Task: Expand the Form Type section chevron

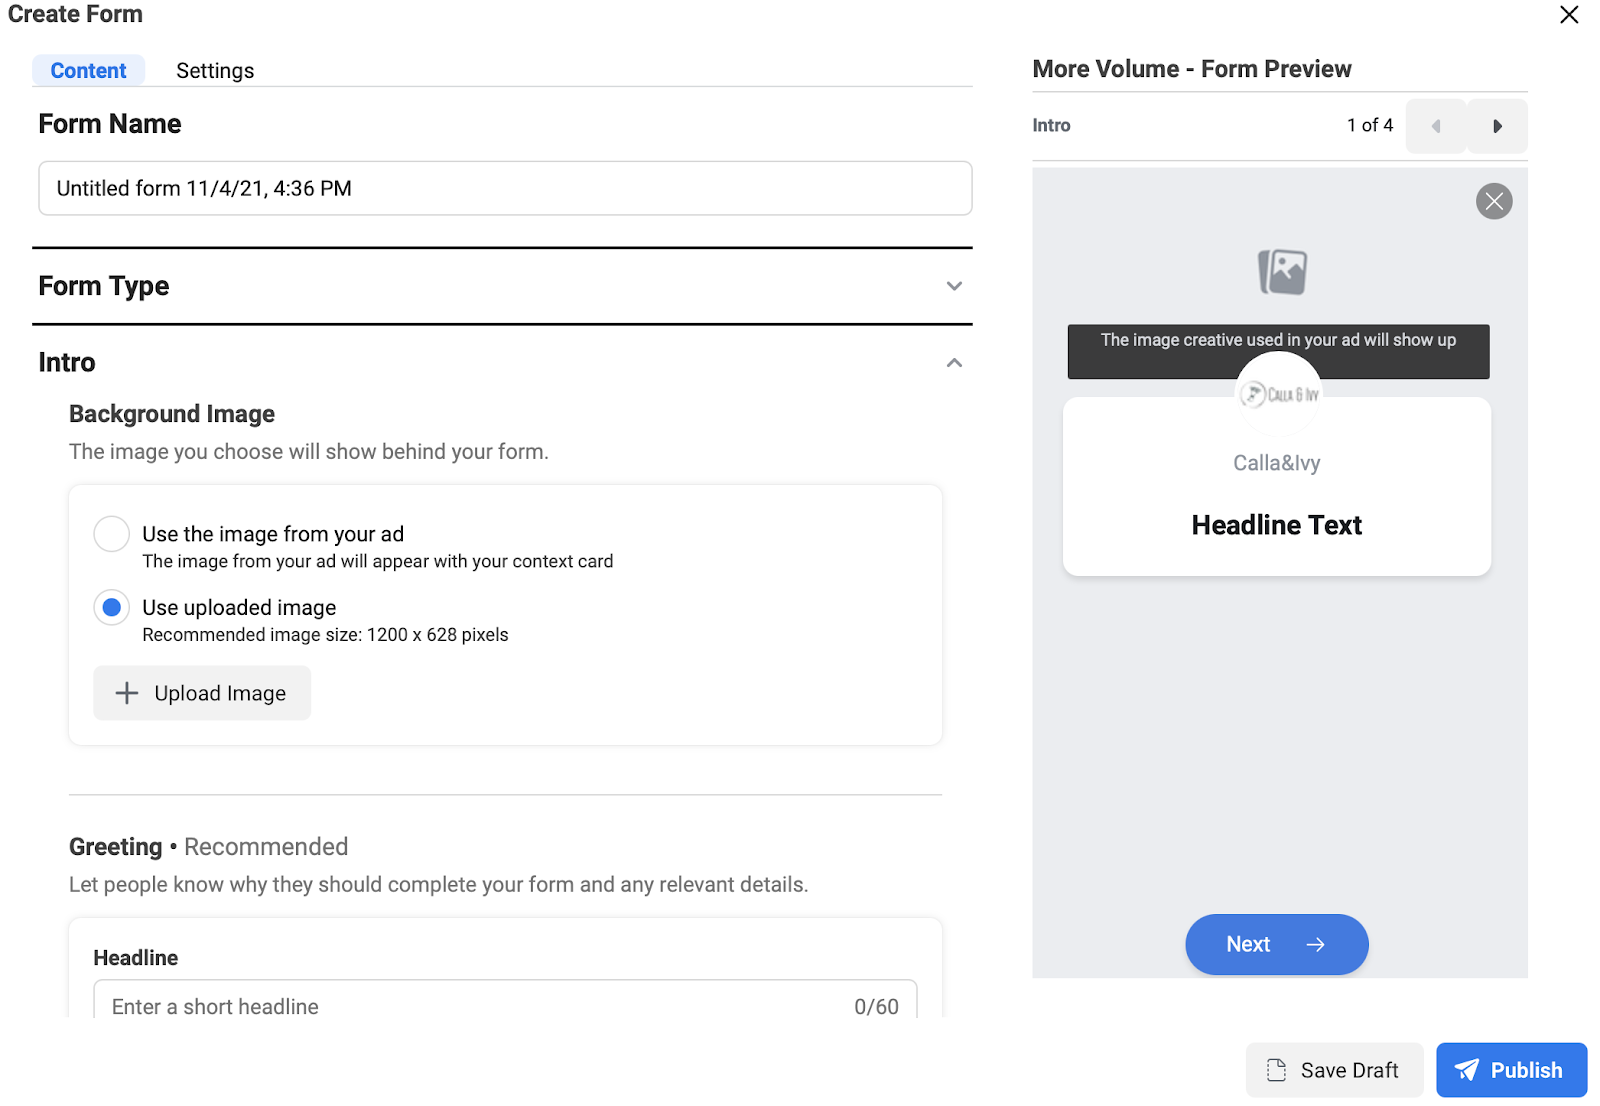Action: pos(954,286)
